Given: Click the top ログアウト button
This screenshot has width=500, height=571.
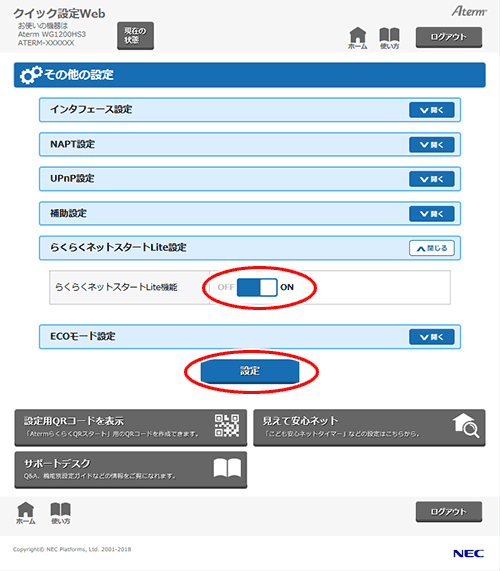Looking at the screenshot, I should click(x=449, y=37).
